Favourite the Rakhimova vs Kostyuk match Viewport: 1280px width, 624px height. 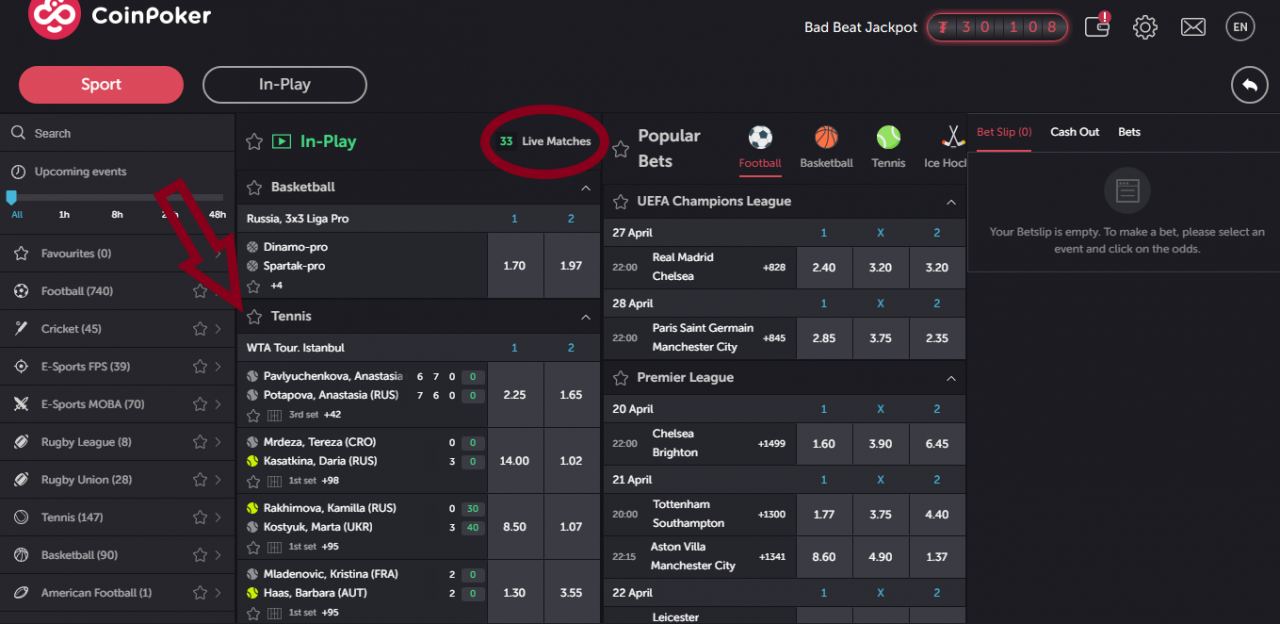[253, 547]
